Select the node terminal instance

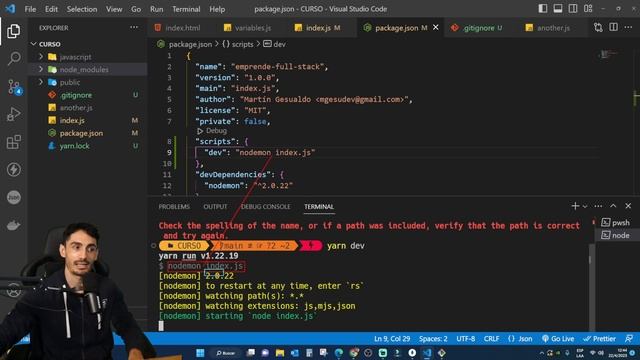(616, 235)
